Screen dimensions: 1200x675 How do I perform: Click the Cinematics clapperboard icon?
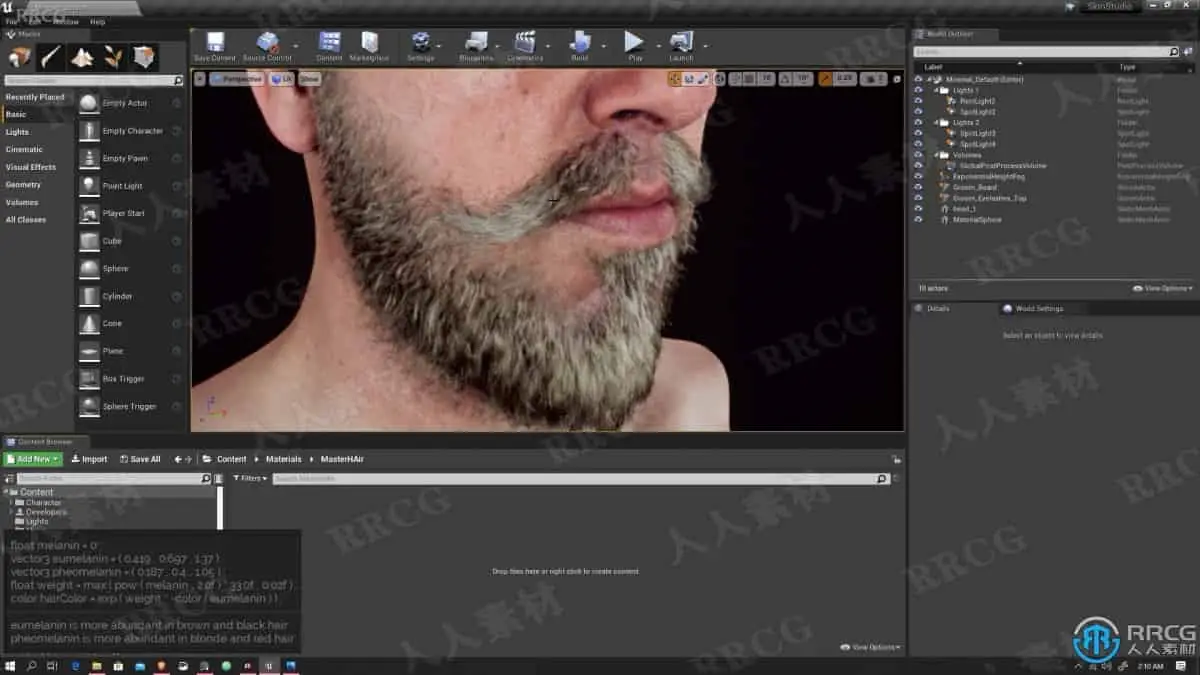click(x=524, y=43)
